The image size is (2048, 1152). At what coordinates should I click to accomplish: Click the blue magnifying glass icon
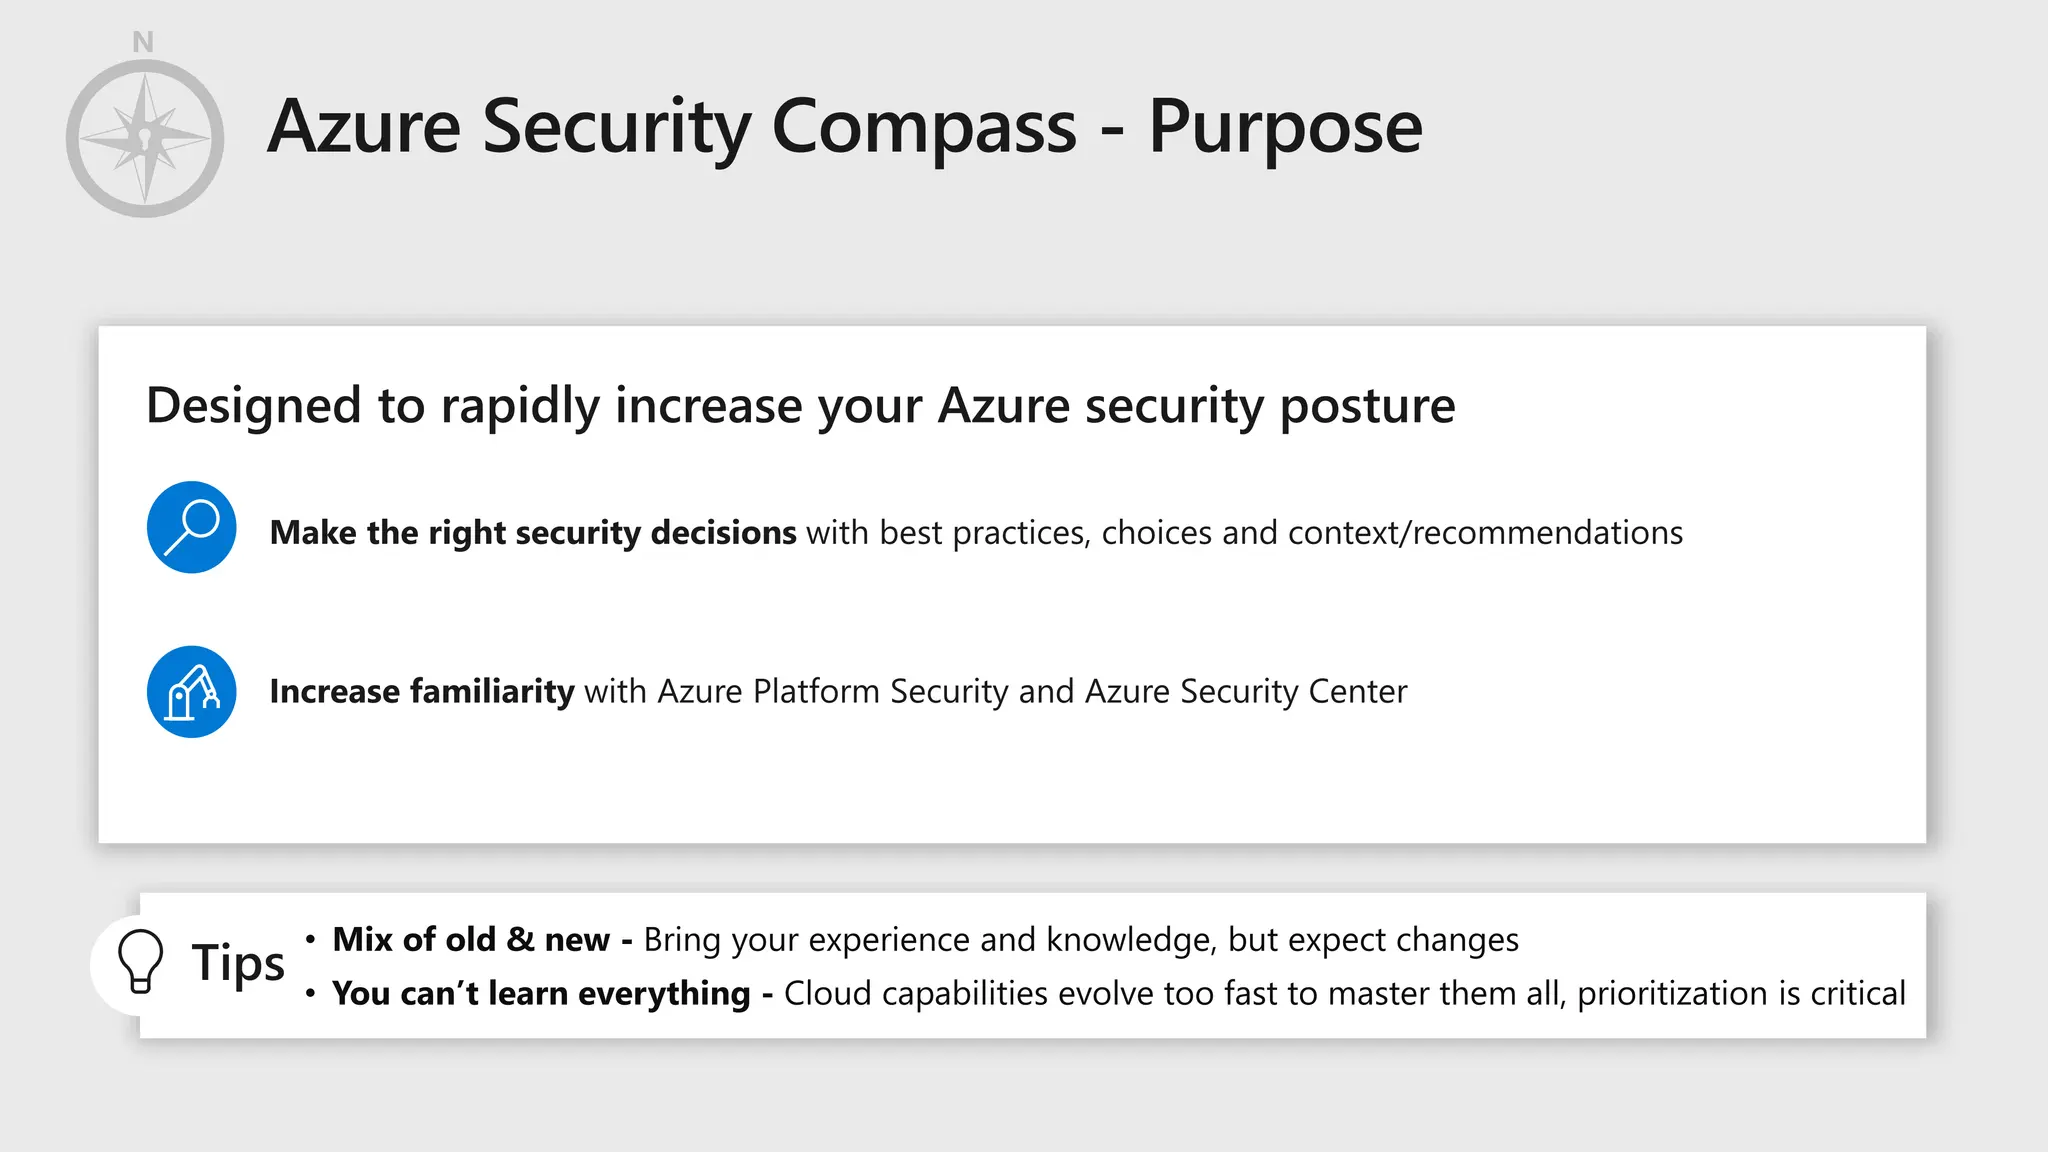click(x=191, y=527)
